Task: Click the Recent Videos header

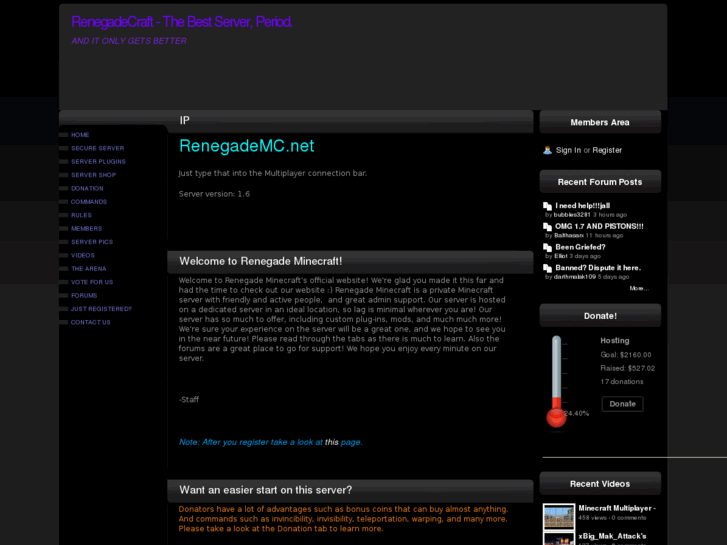Action: click(x=600, y=484)
